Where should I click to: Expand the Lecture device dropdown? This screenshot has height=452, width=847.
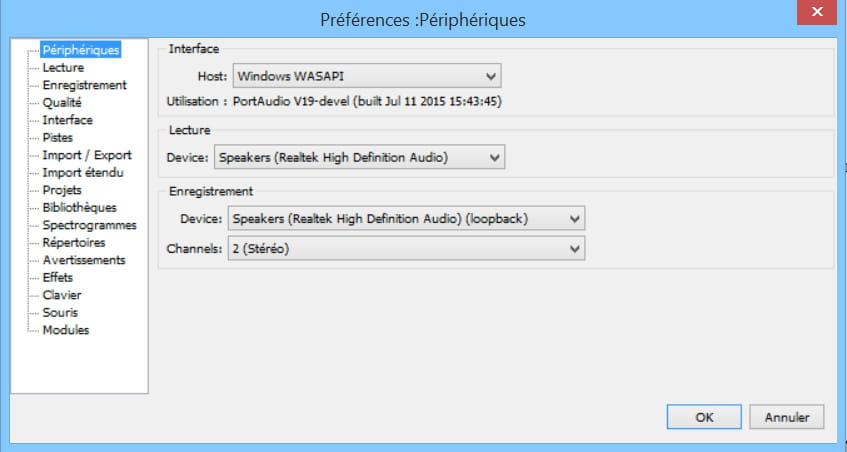(359, 157)
